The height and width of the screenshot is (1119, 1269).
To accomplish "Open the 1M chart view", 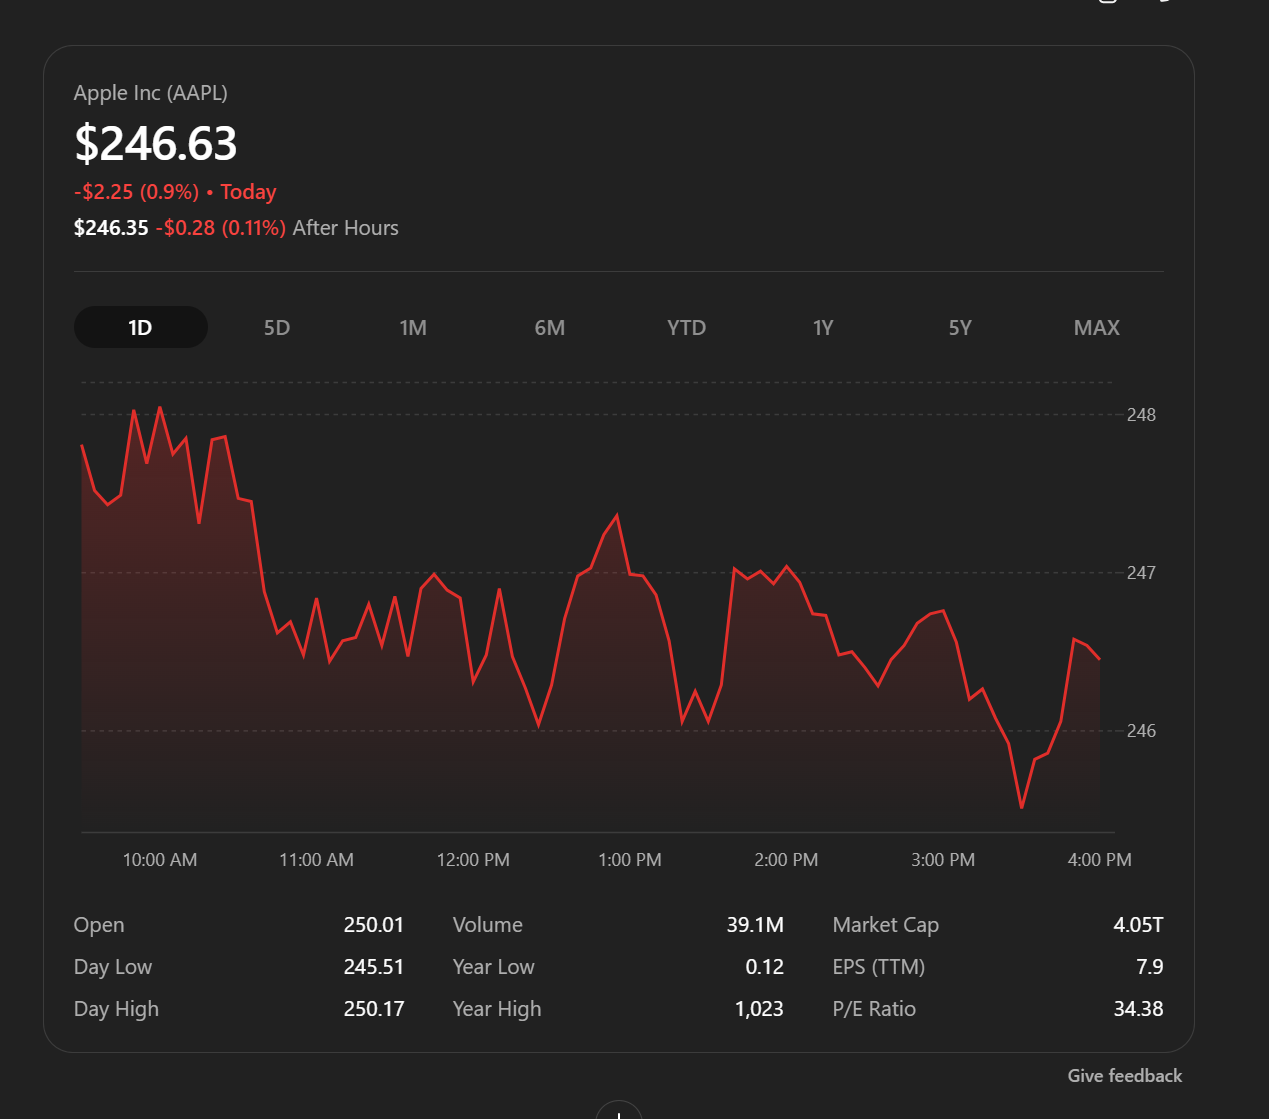I will tap(413, 327).
